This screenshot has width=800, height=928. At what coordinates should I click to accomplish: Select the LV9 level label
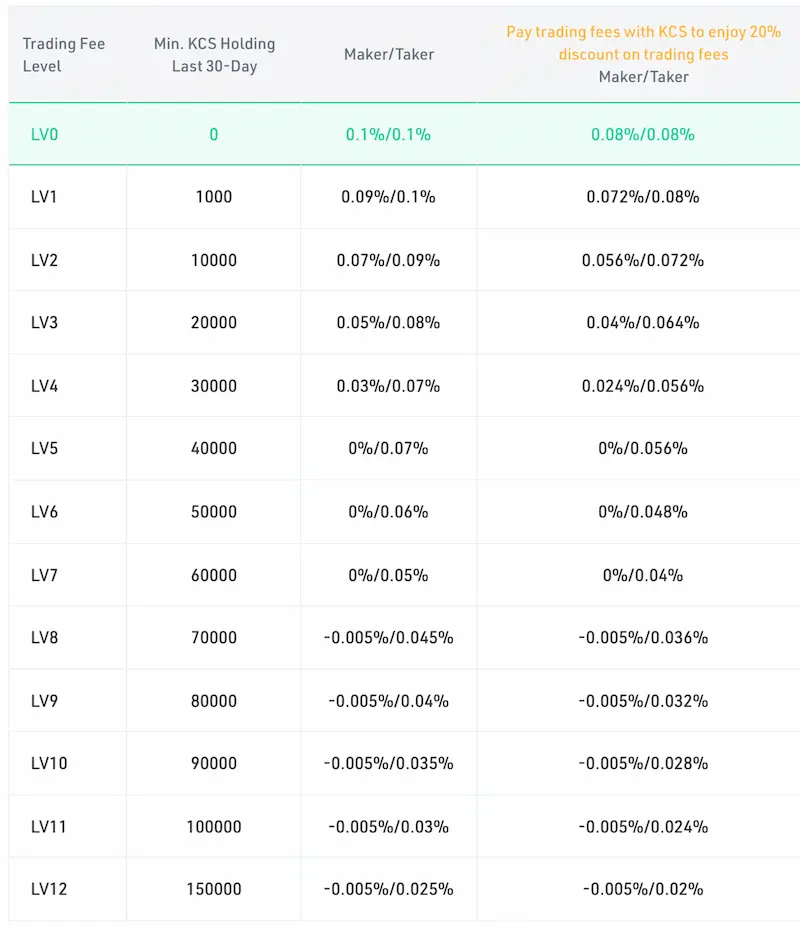(x=44, y=701)
